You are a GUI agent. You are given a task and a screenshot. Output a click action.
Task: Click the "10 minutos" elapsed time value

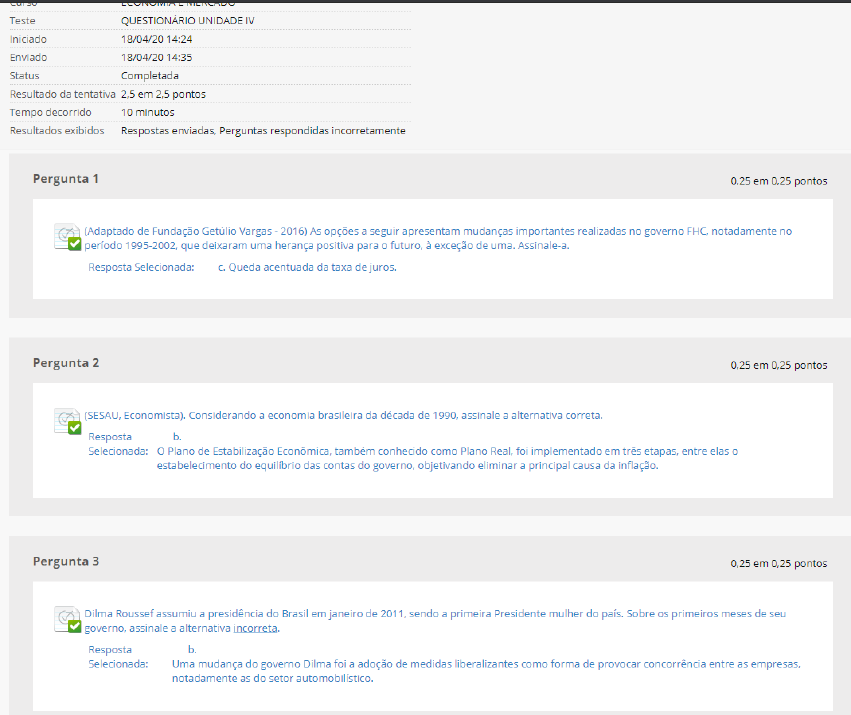(x=148, y=113)
